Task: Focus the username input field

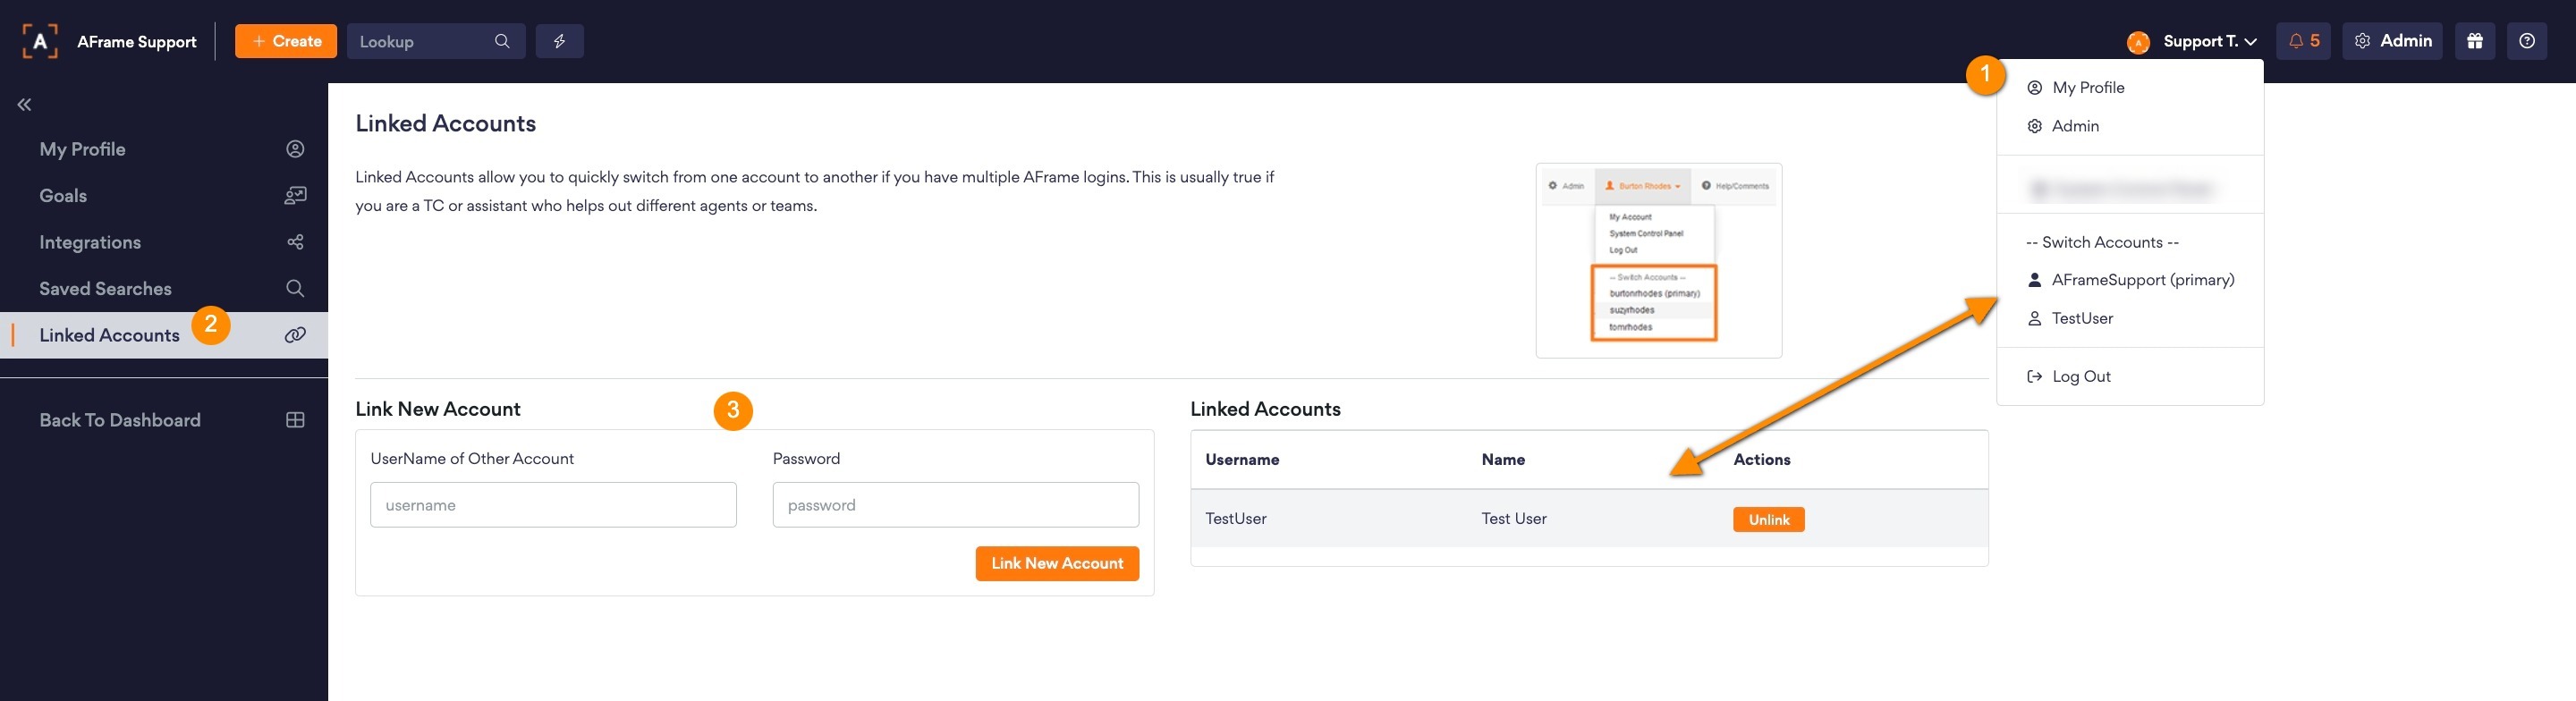Action: click(x=553, y=505)
